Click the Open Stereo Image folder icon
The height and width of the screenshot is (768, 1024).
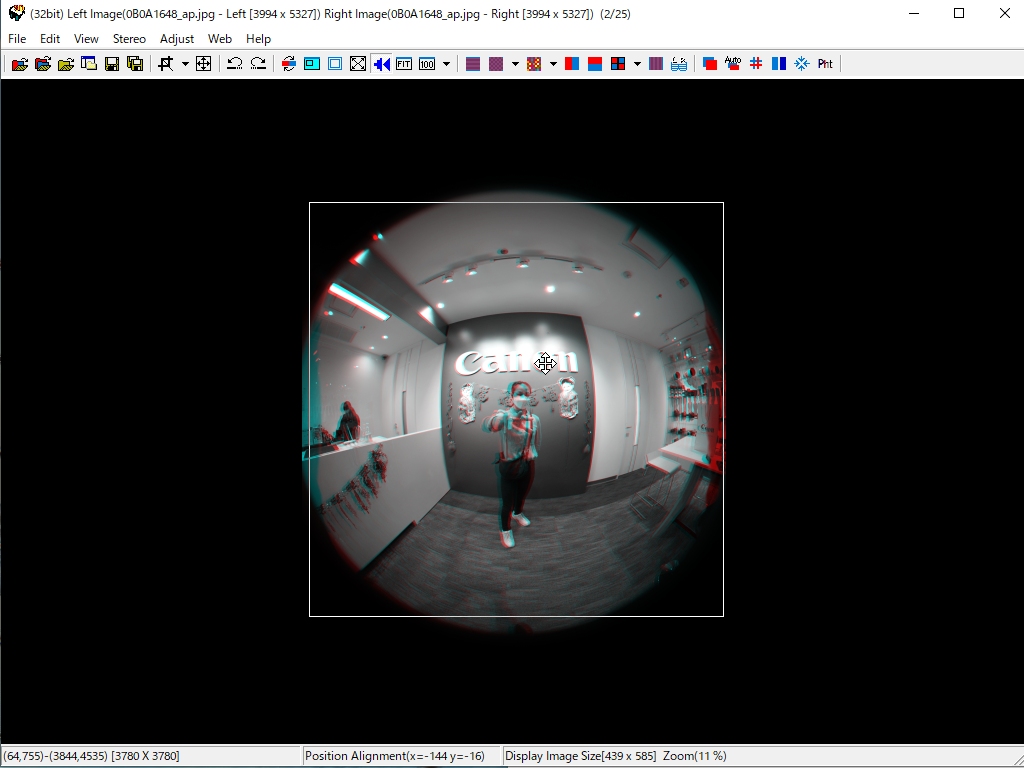coord(20,63)
